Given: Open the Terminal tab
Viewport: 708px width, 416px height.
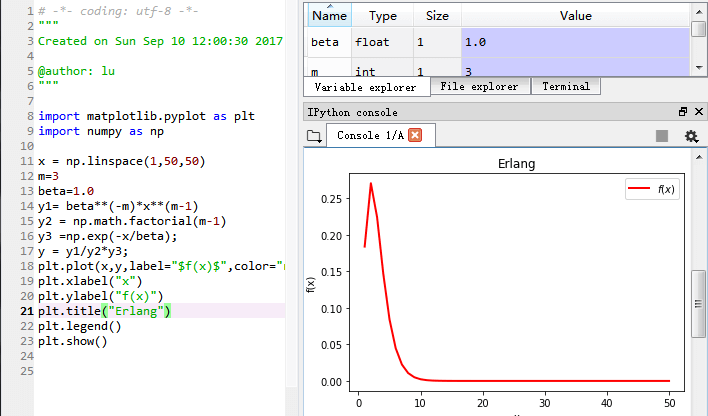Looking at the screenshot, I should [x=566, y=87].
